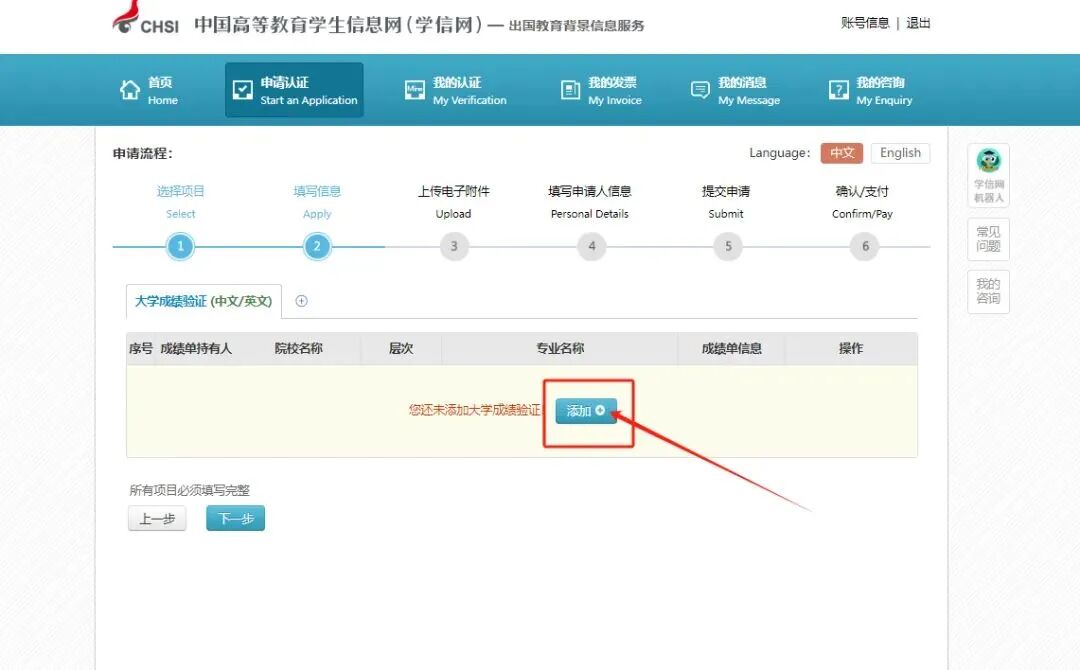Click the 院校名称 column header
This screenshot has width=1080, height=670.
298,348
